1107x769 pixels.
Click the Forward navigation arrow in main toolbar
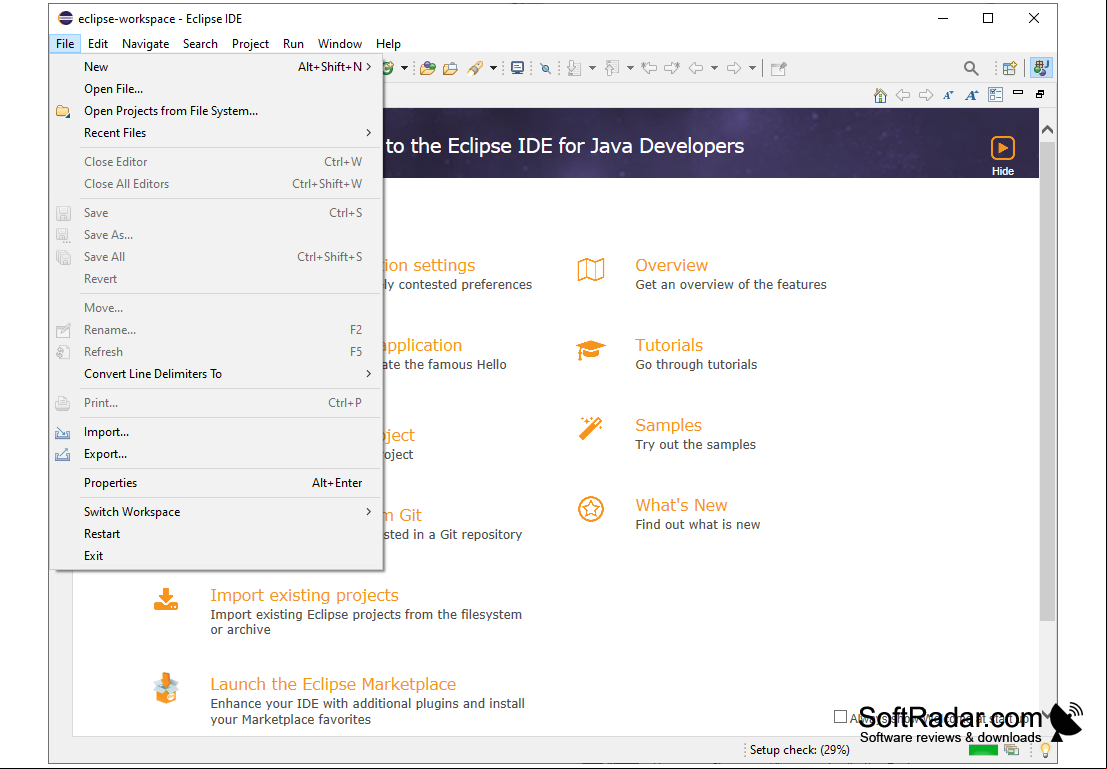click(x=734, y=68)
